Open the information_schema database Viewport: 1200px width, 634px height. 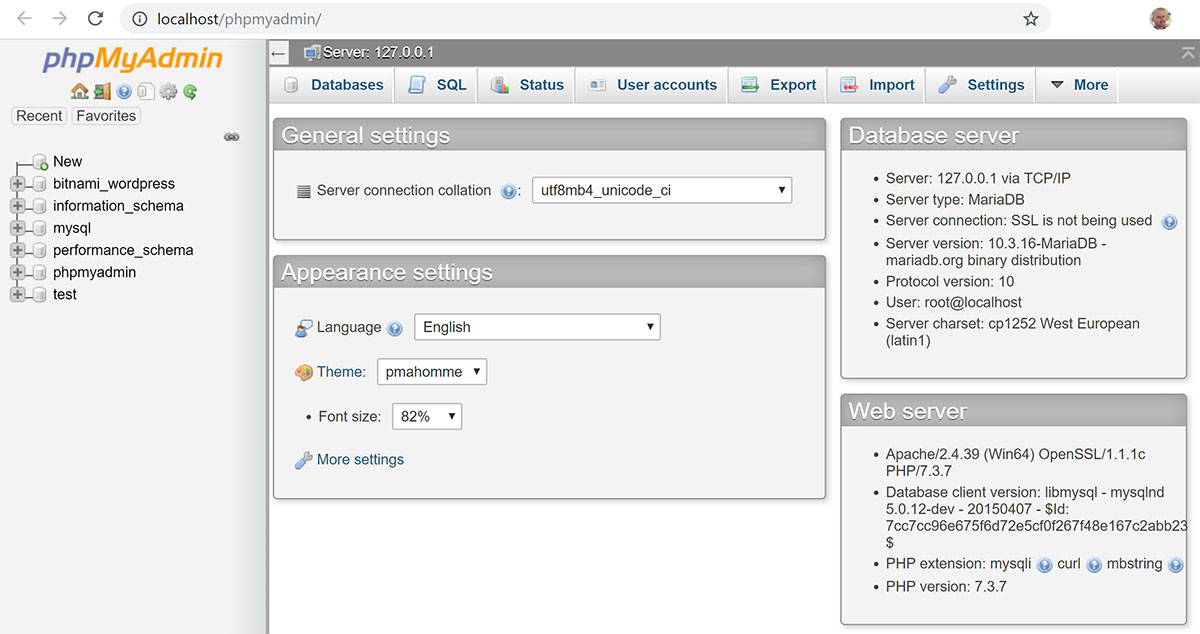(118, 206)
